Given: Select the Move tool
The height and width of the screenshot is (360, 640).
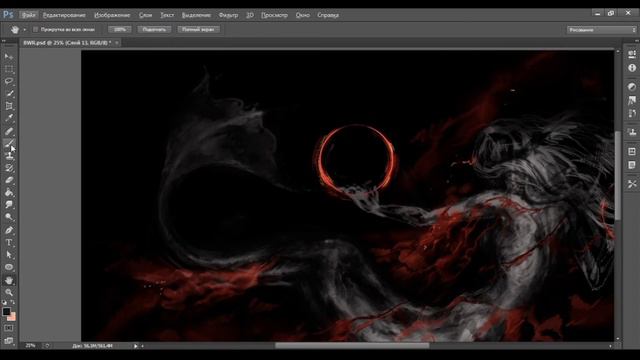Looking at the screenshot, I should tap(9, 56).
